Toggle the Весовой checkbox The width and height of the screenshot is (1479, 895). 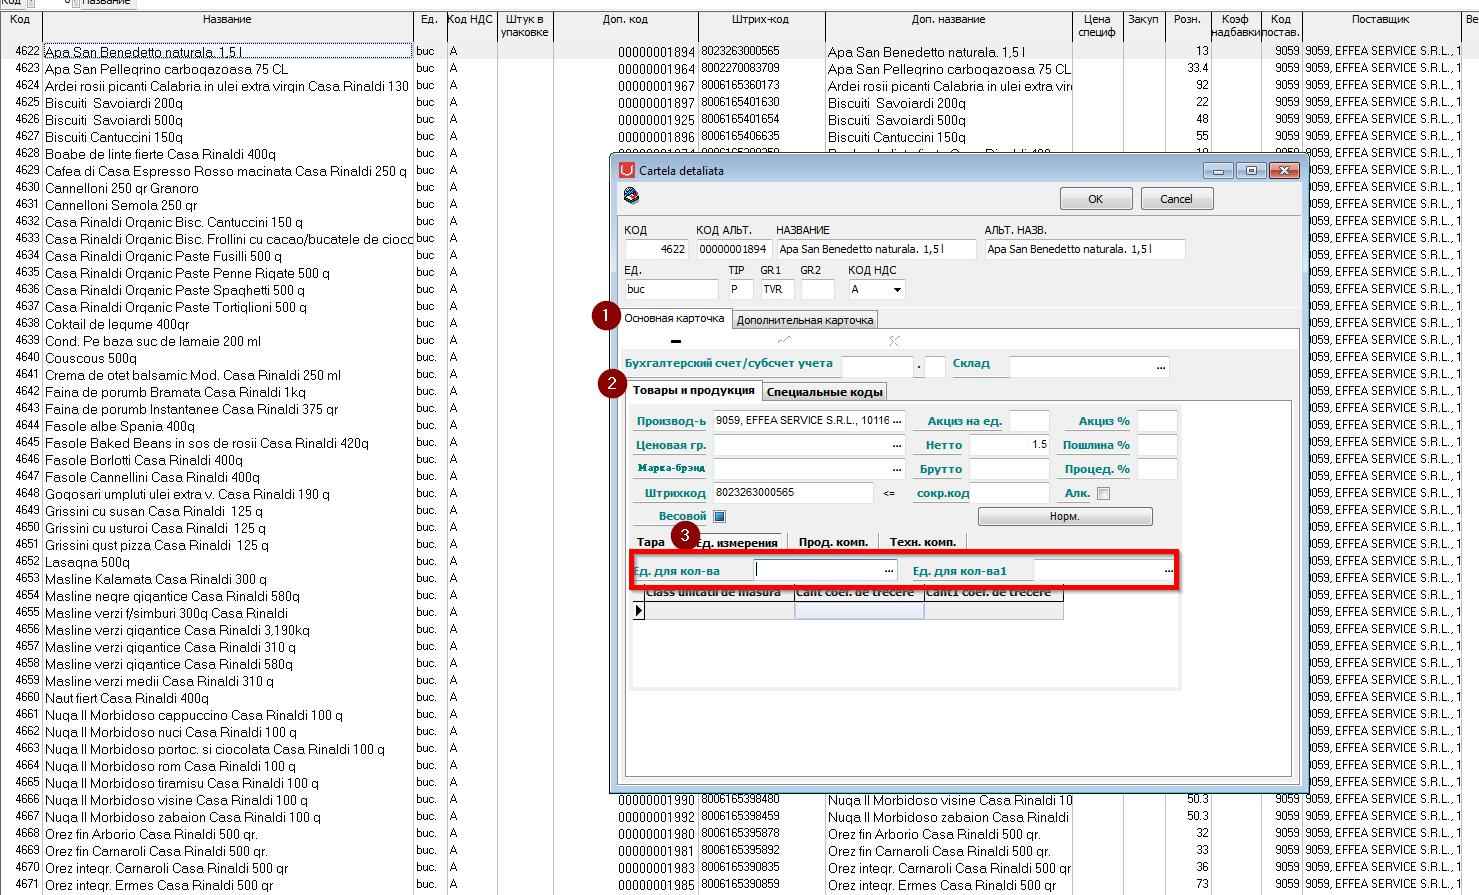coord(719,516)
